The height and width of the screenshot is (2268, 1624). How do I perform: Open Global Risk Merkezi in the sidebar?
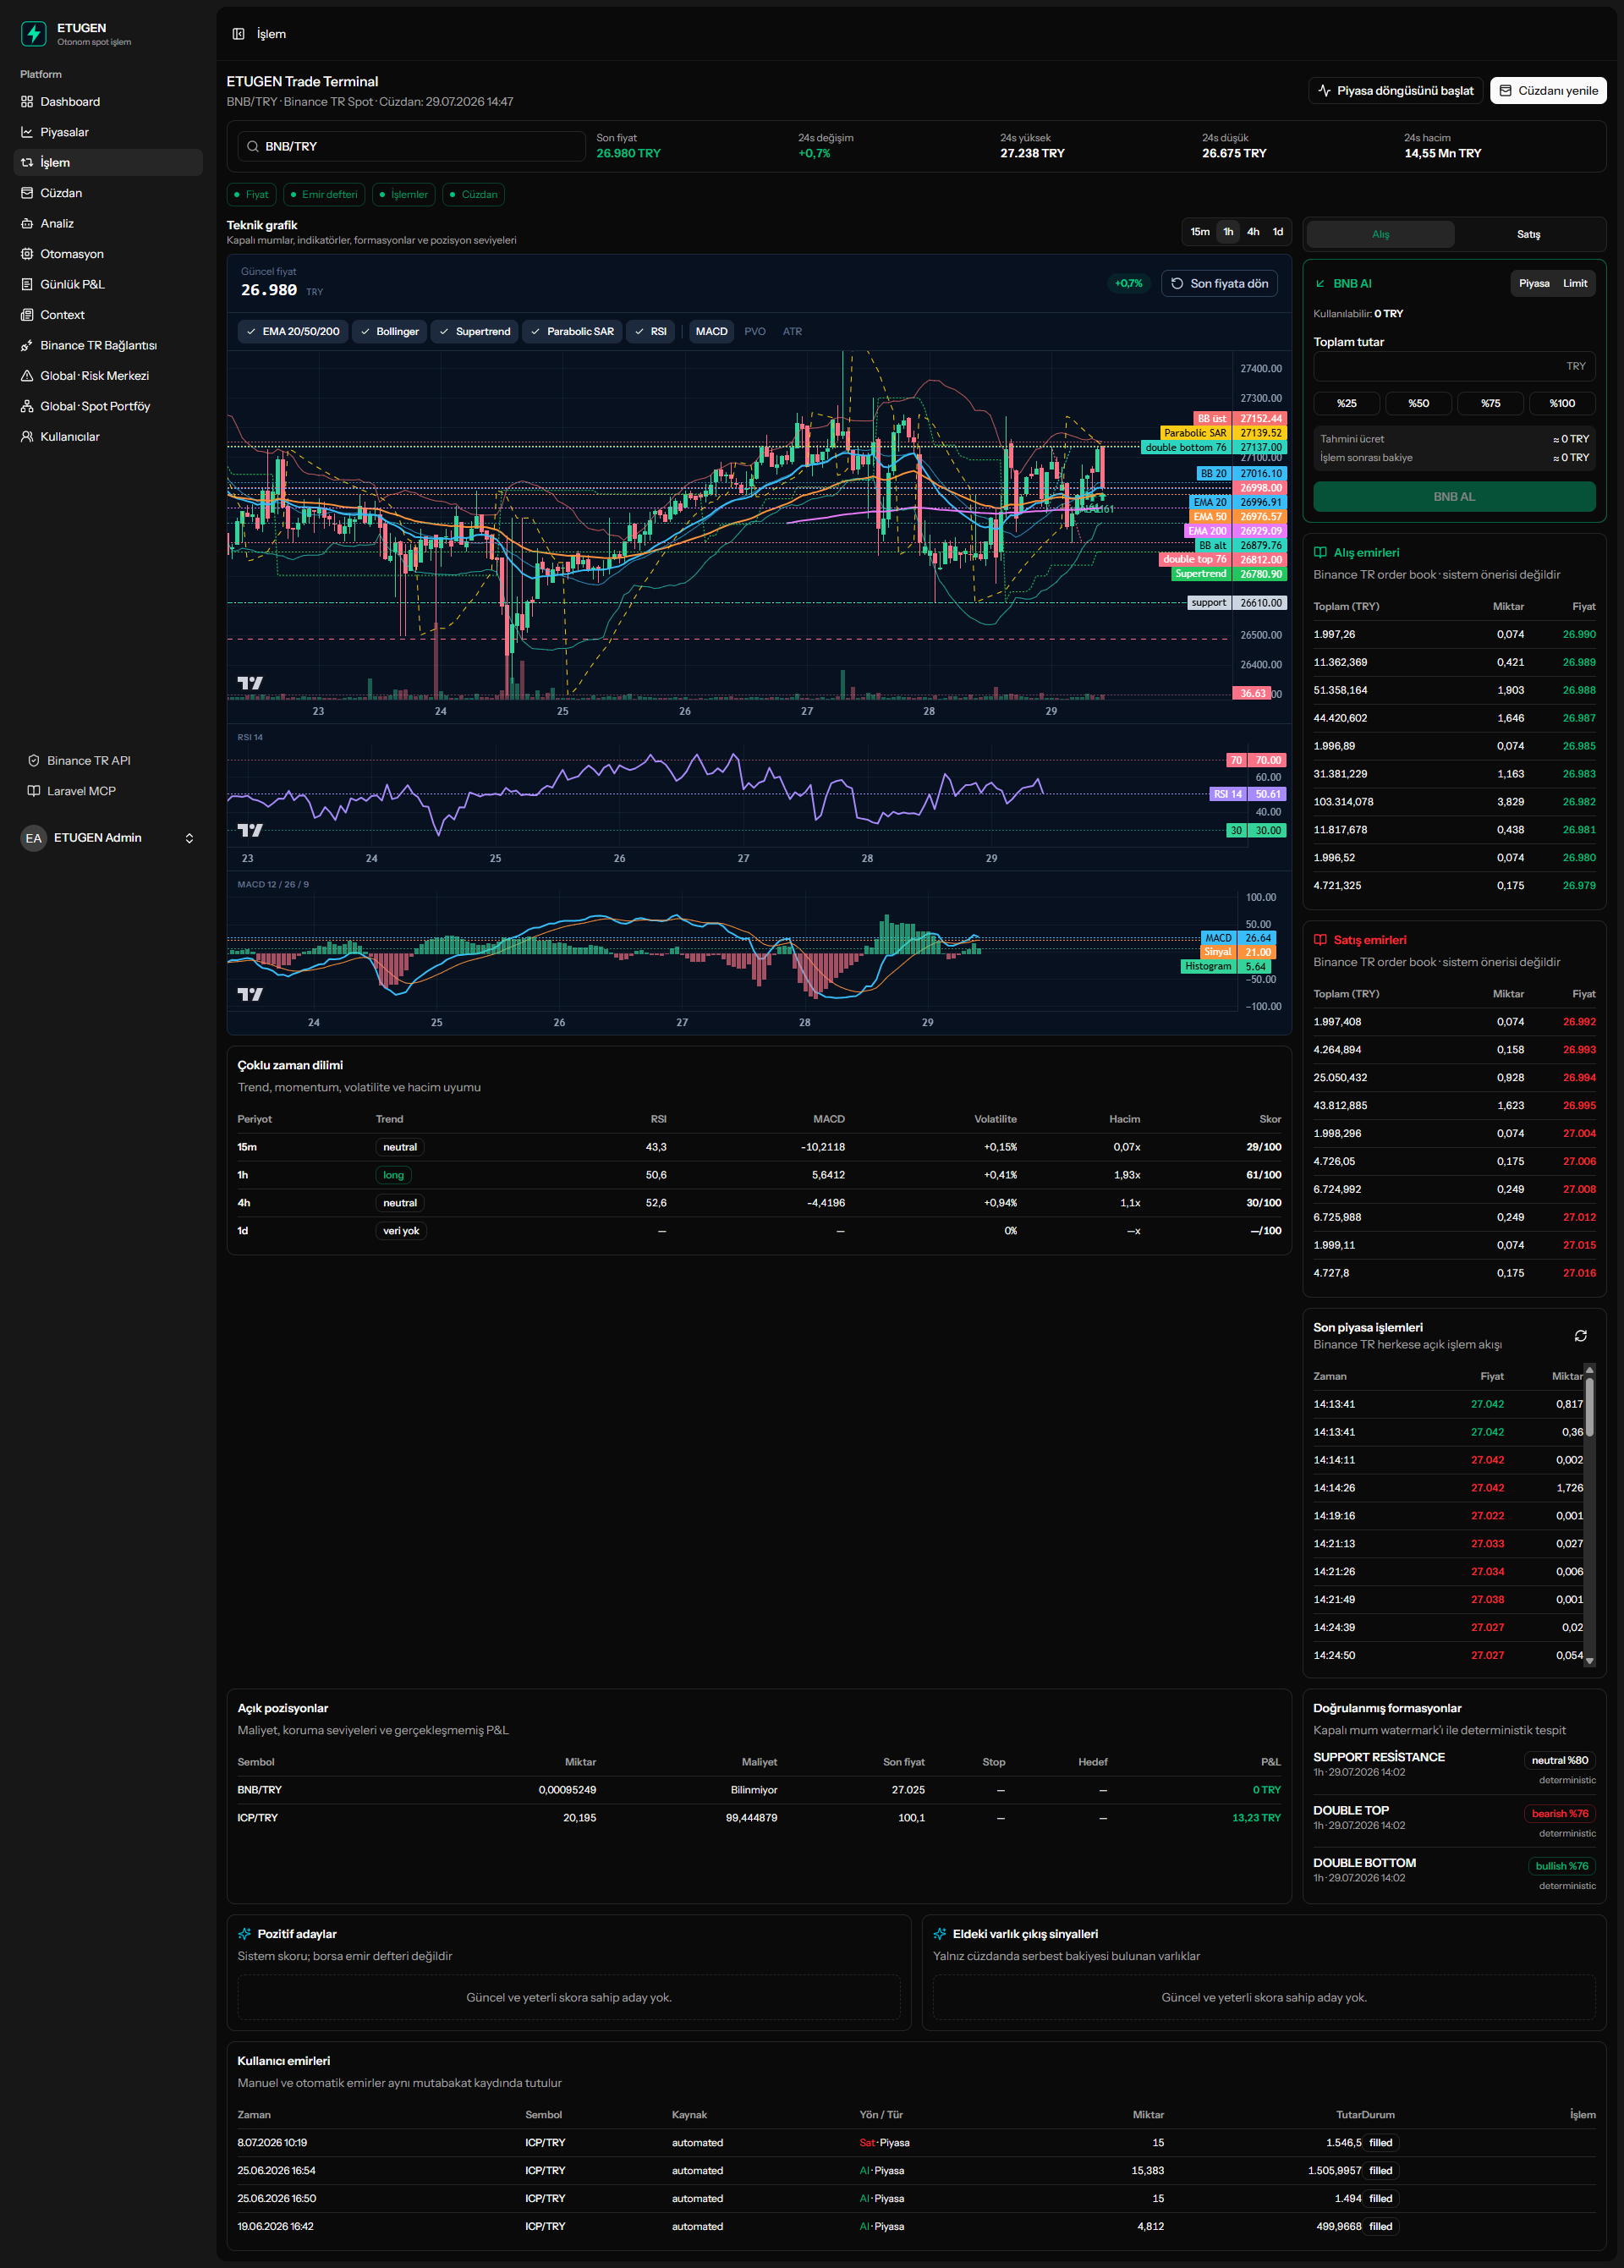[108, 376]
